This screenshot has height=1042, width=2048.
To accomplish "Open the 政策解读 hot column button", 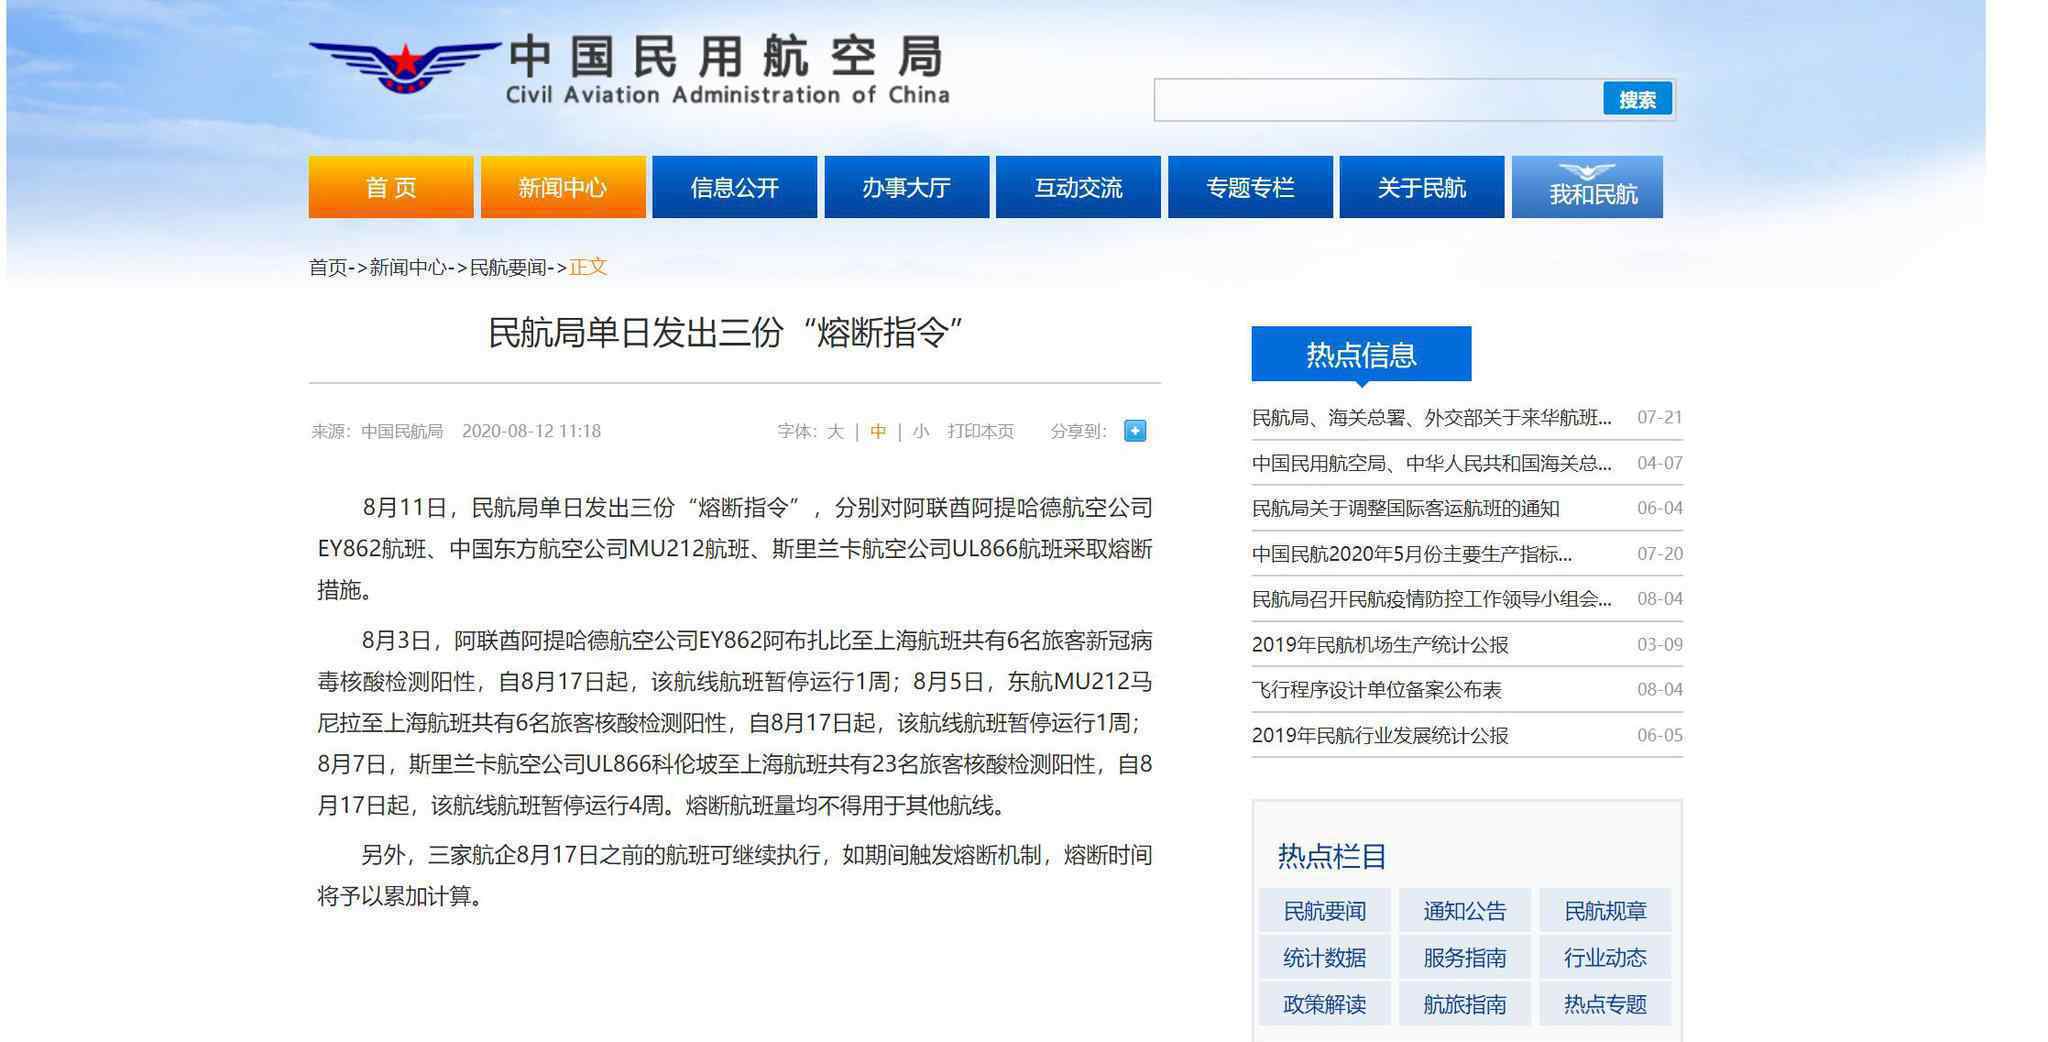I will click(x=1324, y=1004).
